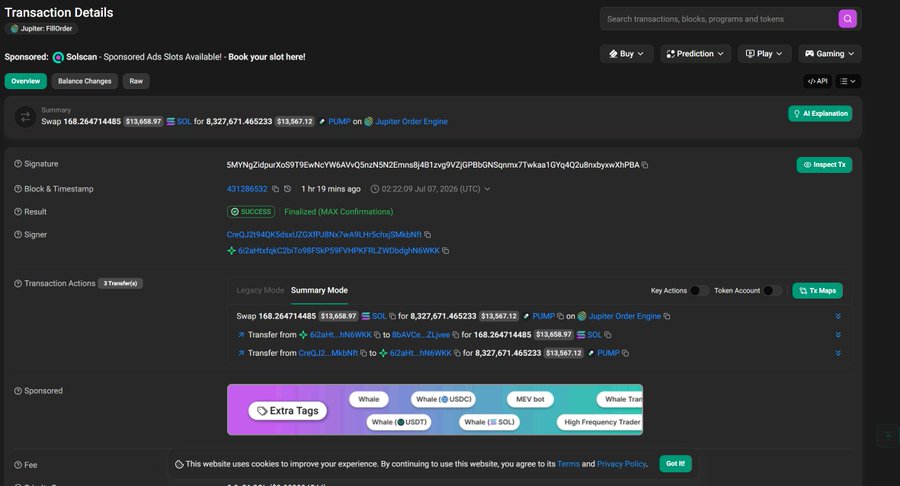Screen dimensions: 900x486
Task: Expand the SOL transfer row details
Action: pos(838,335)
